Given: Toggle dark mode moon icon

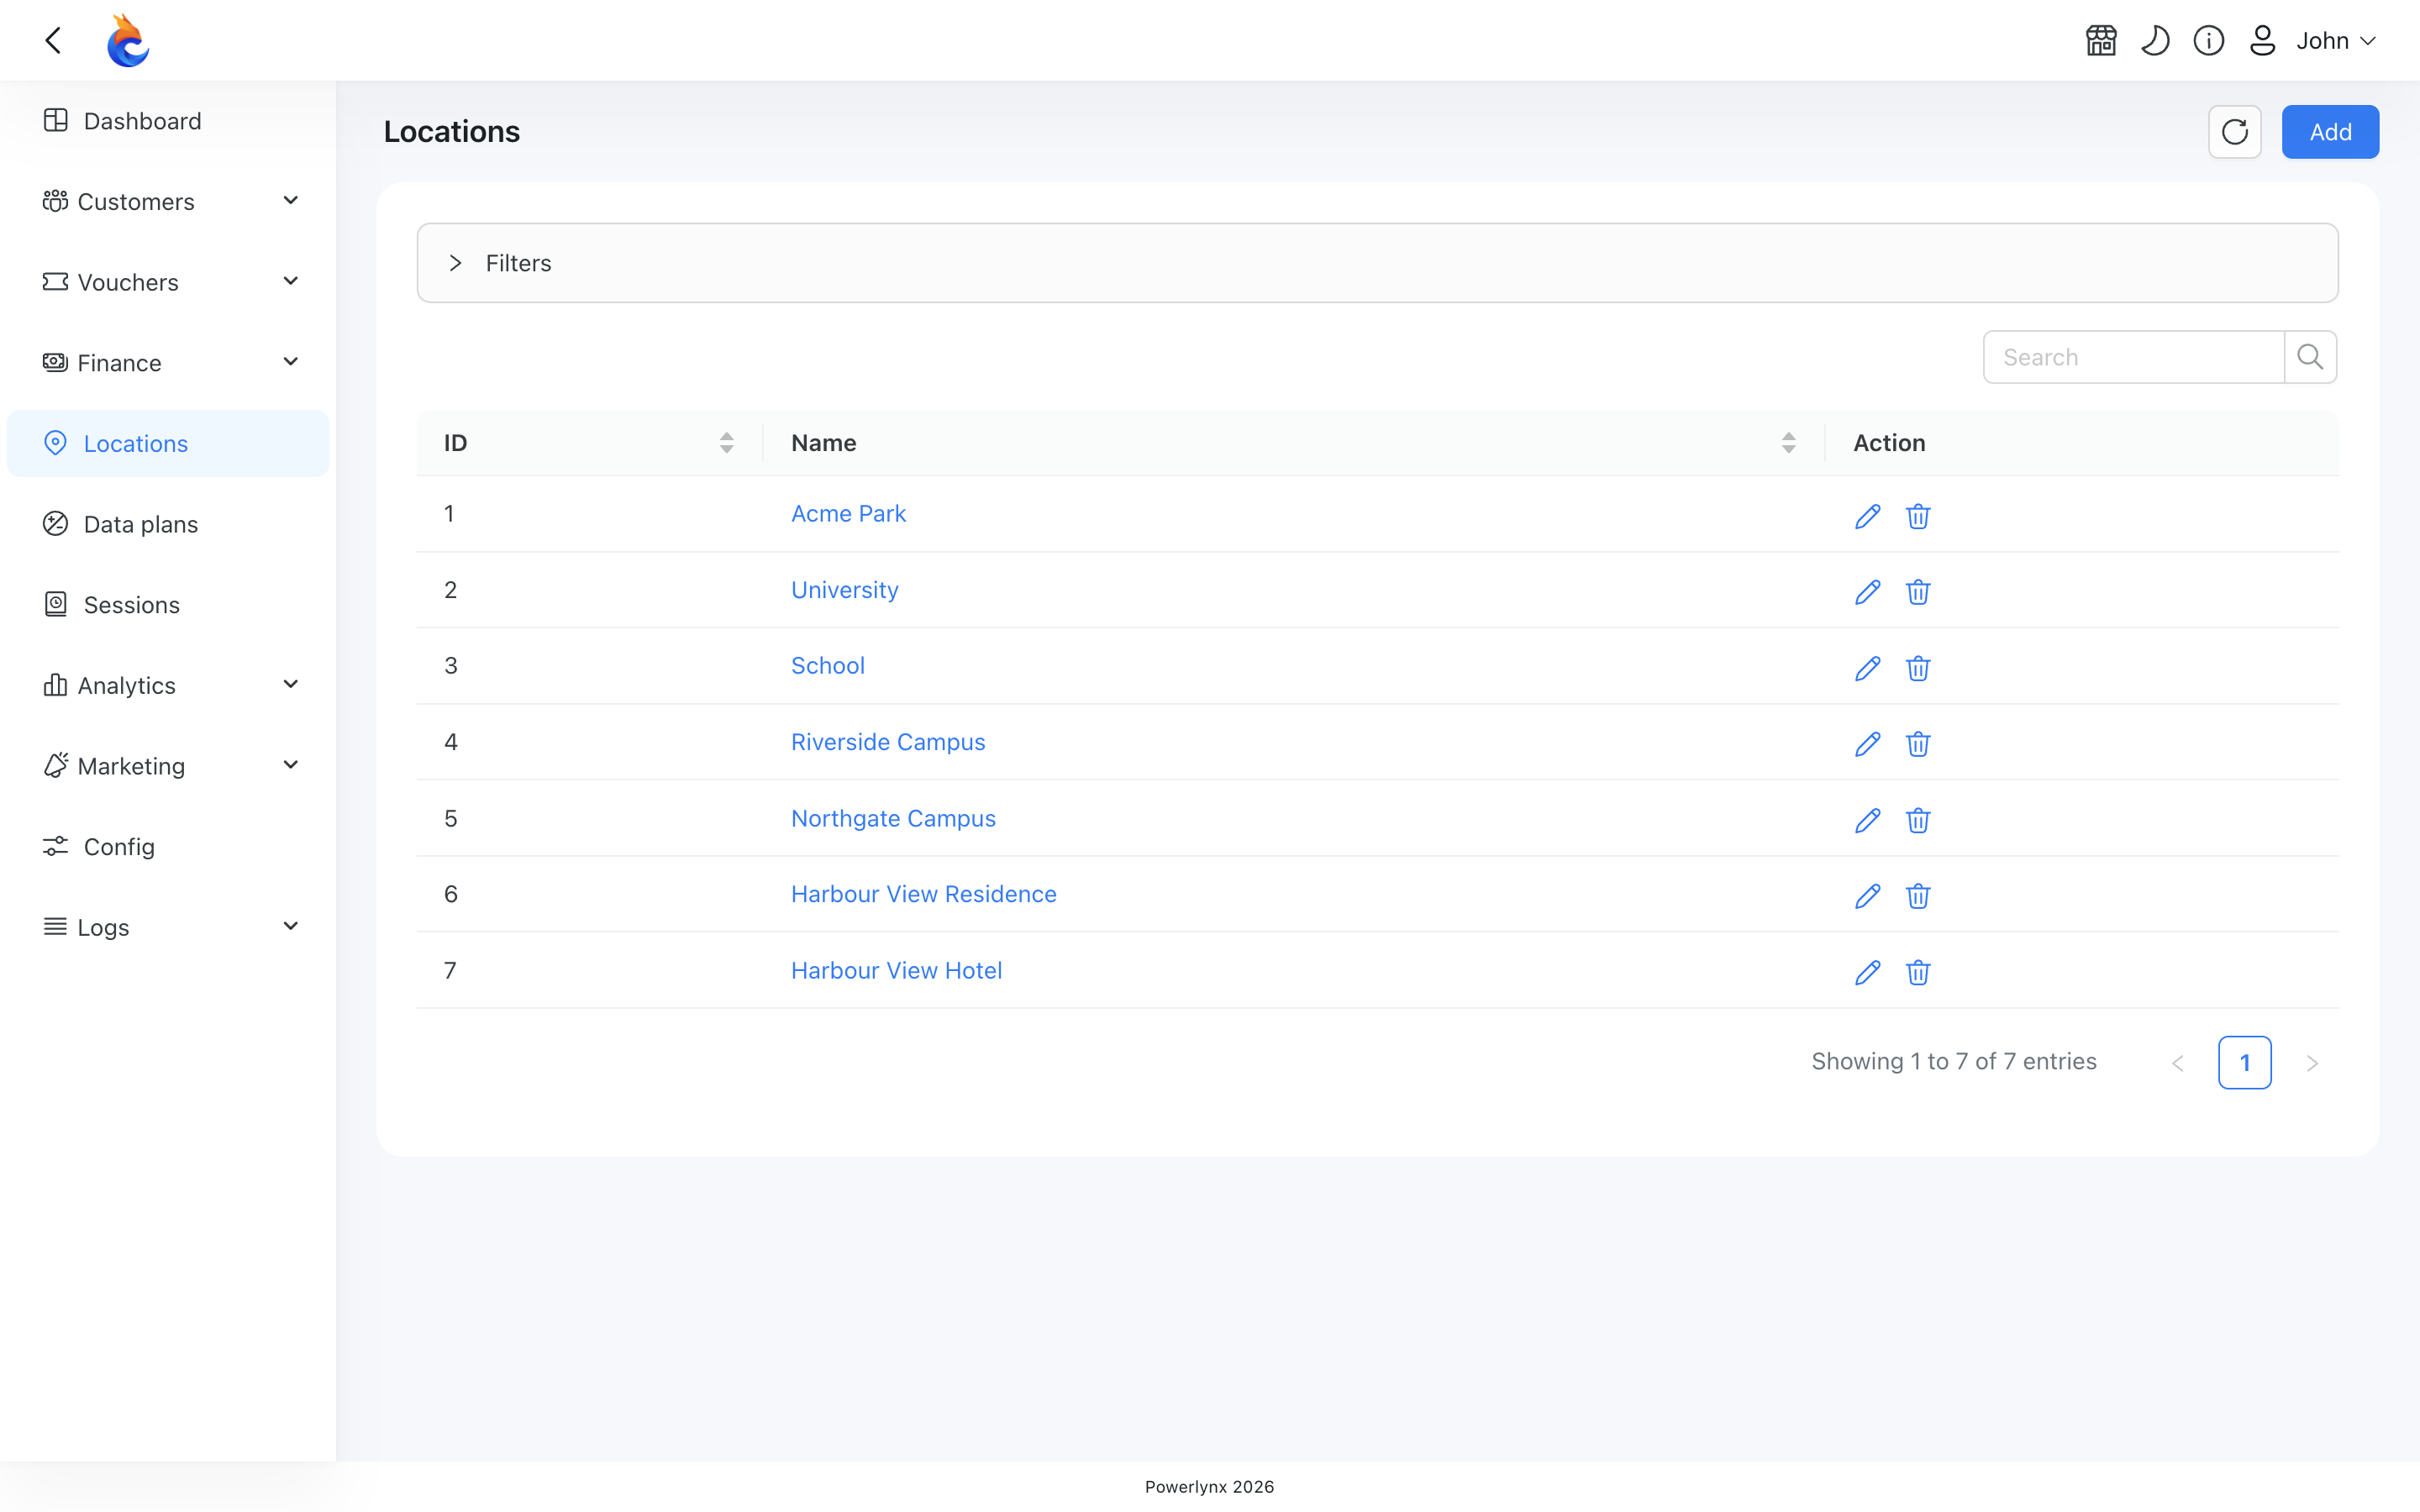Looking at the screenshot, I should click(x=2155, y=41).
